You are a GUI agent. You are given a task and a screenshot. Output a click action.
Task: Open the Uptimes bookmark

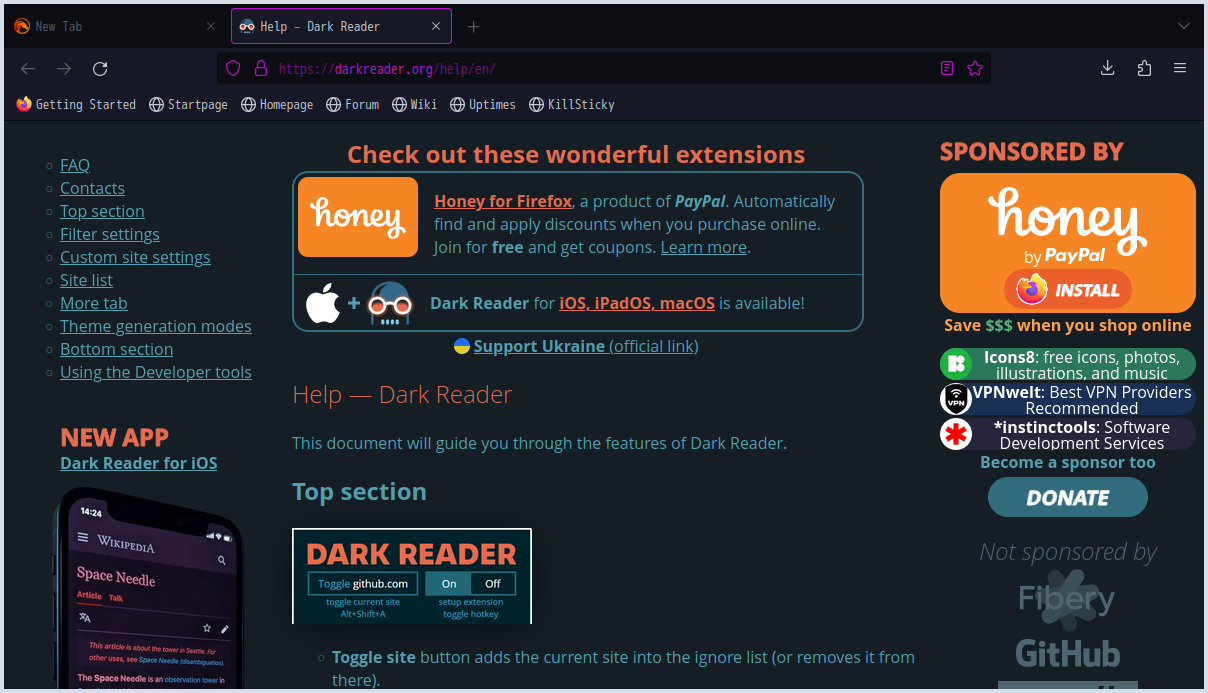coord(483,104)
